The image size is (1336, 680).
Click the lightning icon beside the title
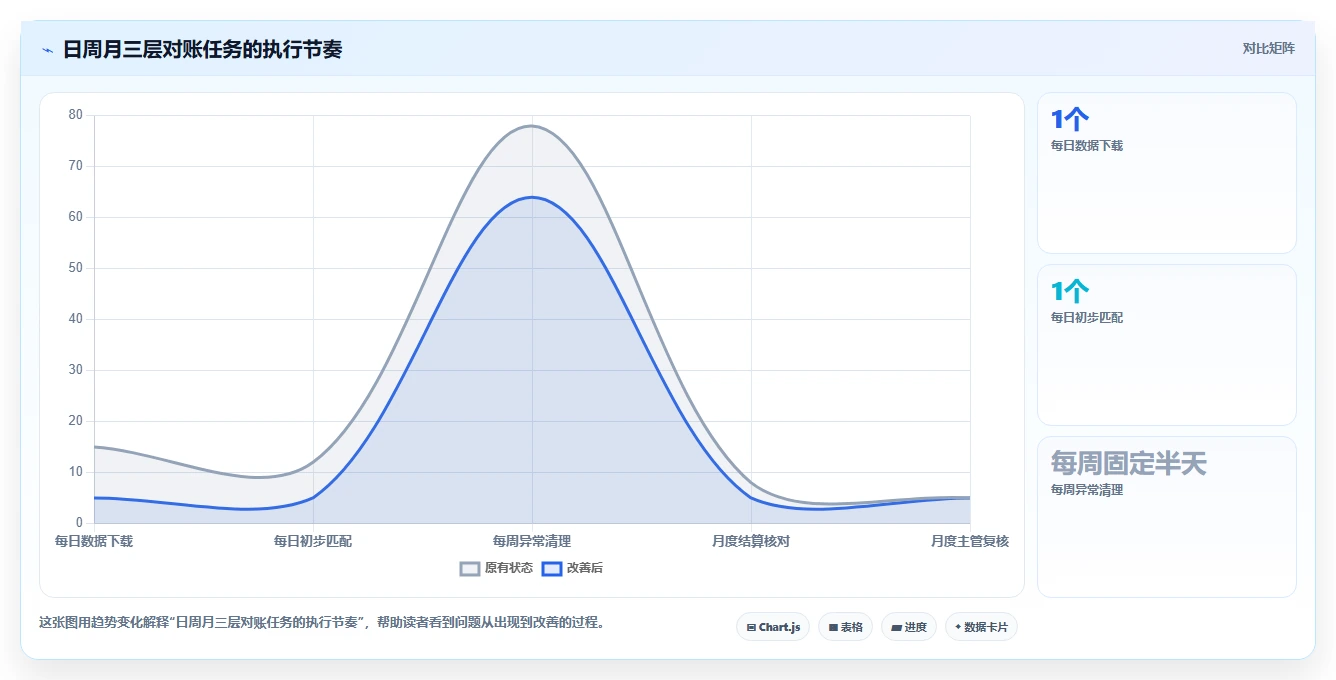point(47,50)
